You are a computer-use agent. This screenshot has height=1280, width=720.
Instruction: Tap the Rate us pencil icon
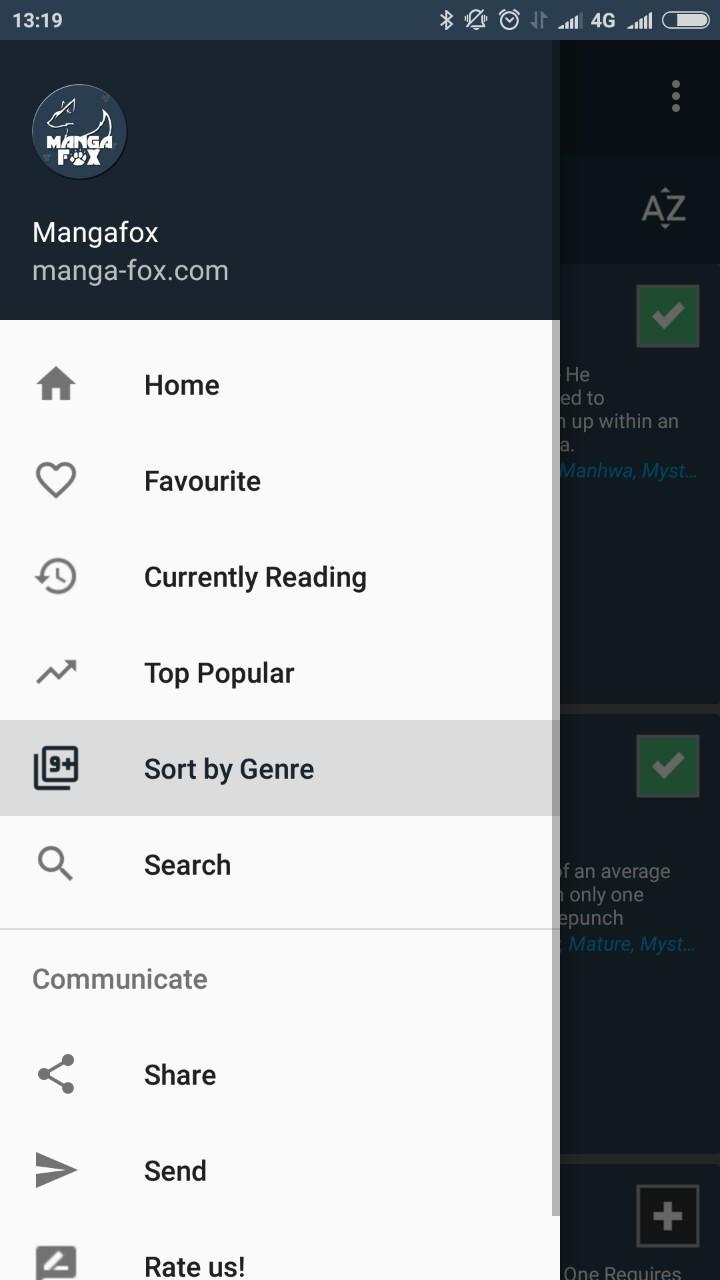click(56, 1263)
